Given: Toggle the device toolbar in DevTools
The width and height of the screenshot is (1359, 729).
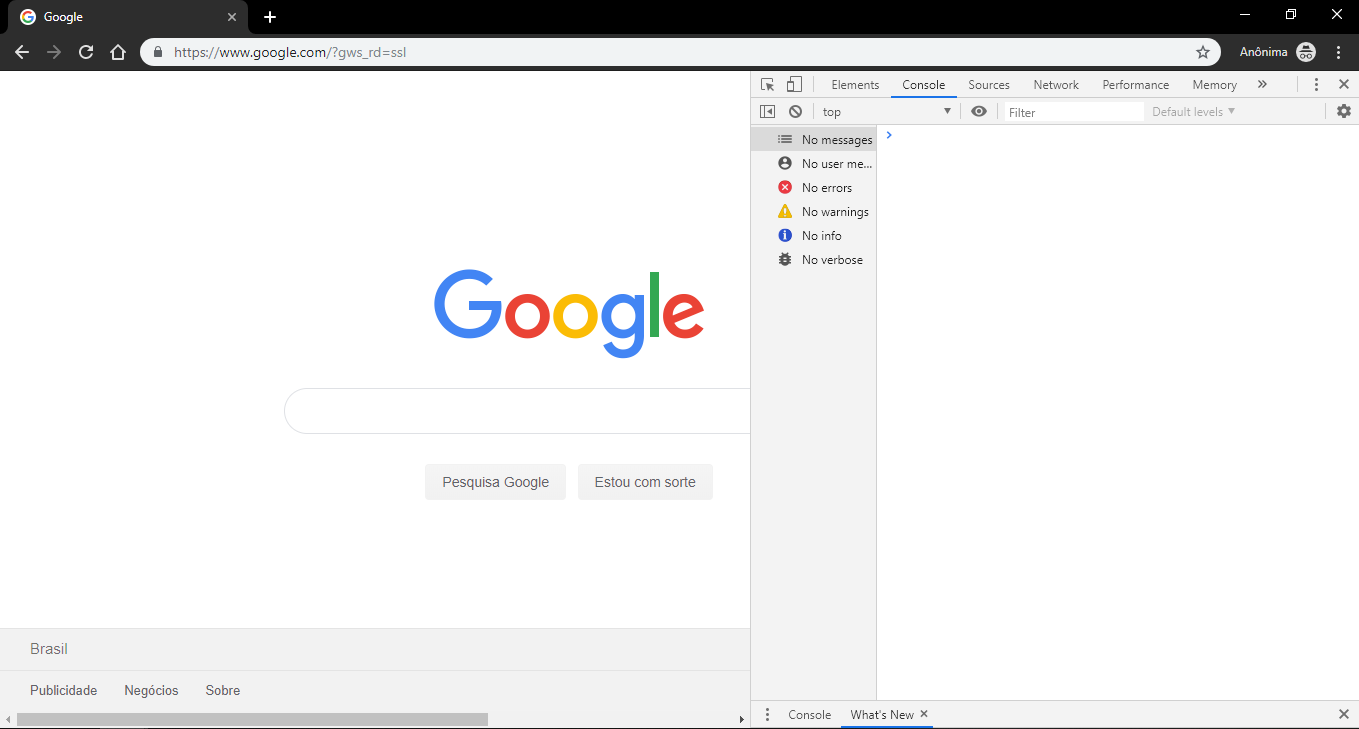Looking at the screenshot, I should (794, 85).
